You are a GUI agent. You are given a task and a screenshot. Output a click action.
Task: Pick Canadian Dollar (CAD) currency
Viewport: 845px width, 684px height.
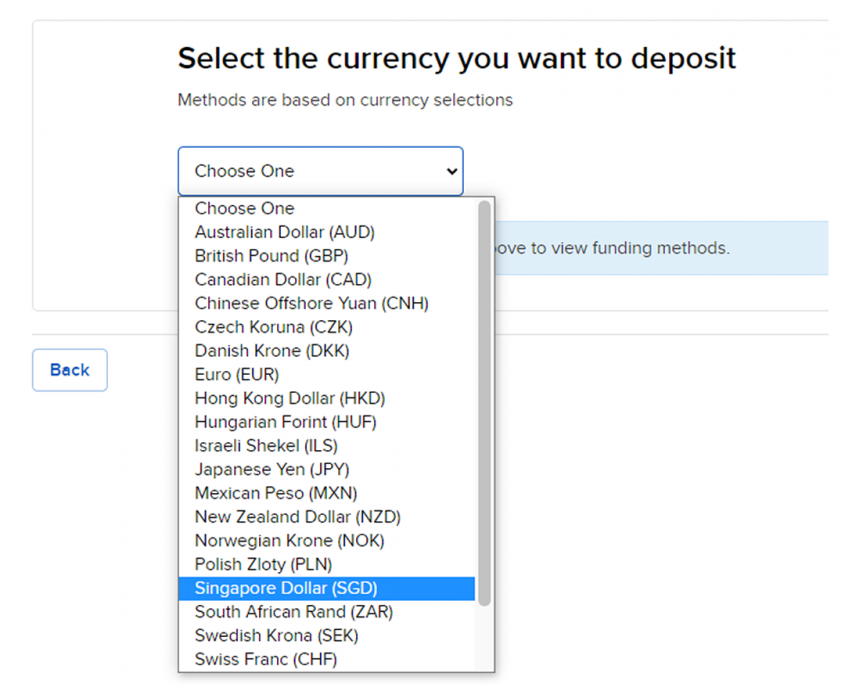point(282,280)
